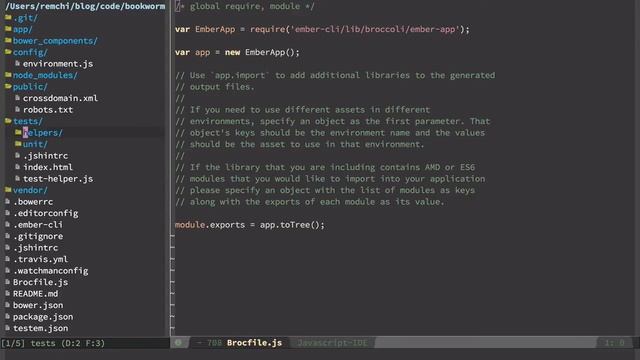Select the config/ directory name

[x=30, y=52]
